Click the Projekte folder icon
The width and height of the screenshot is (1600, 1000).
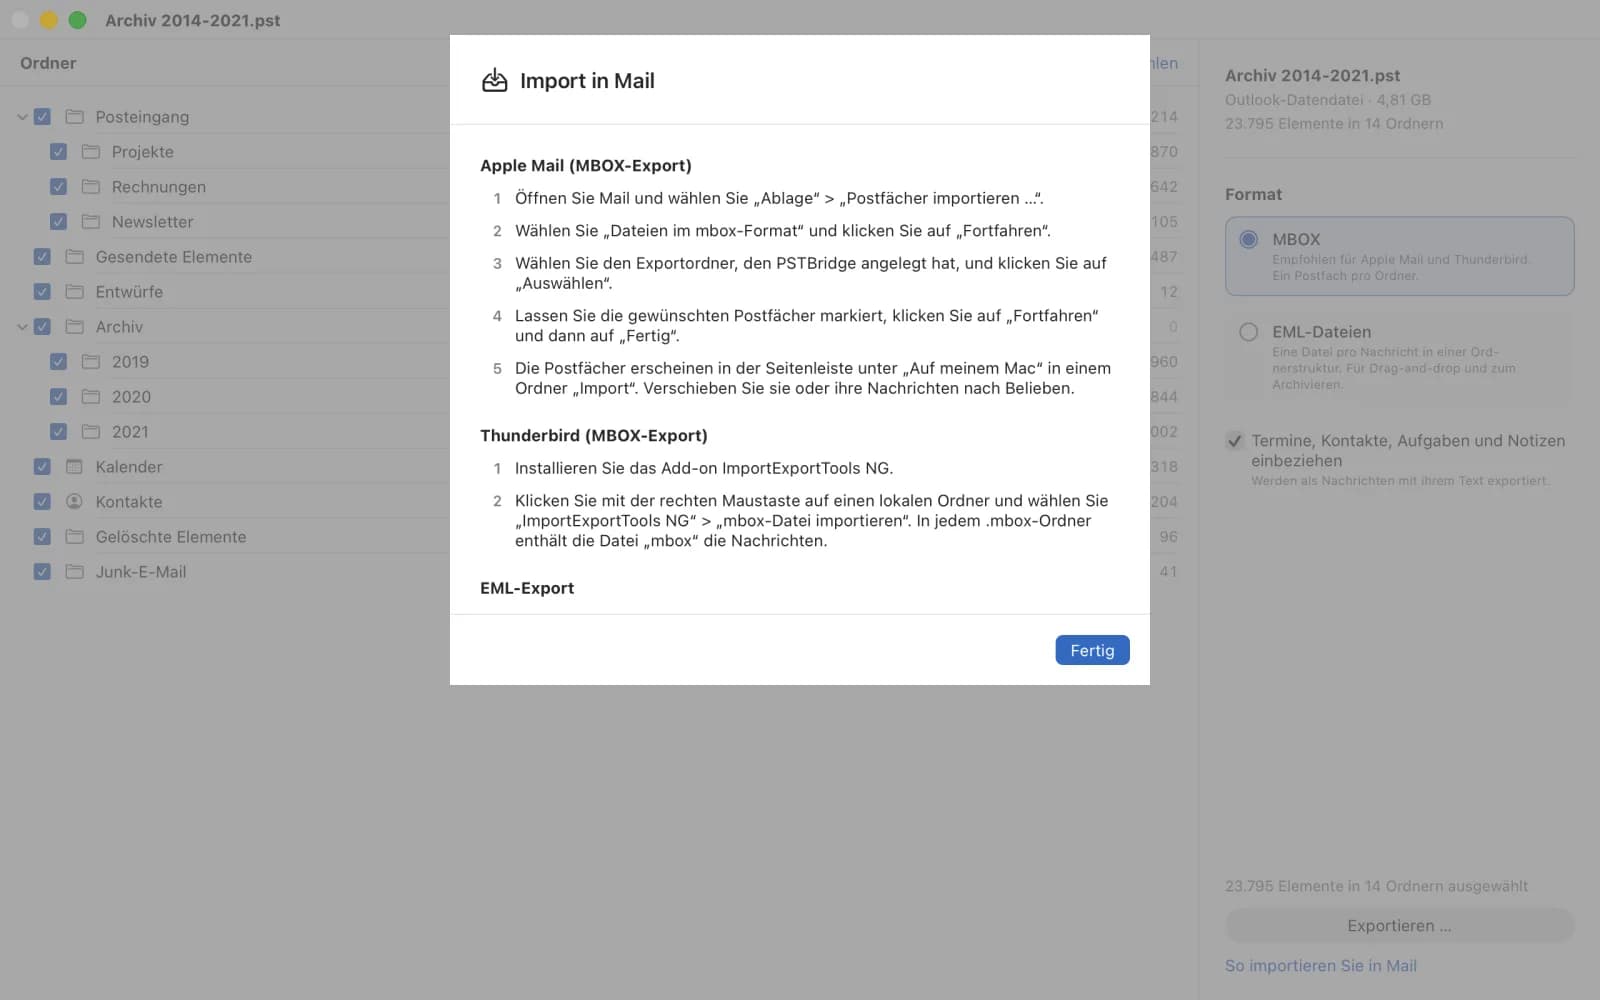click(91, 152)
